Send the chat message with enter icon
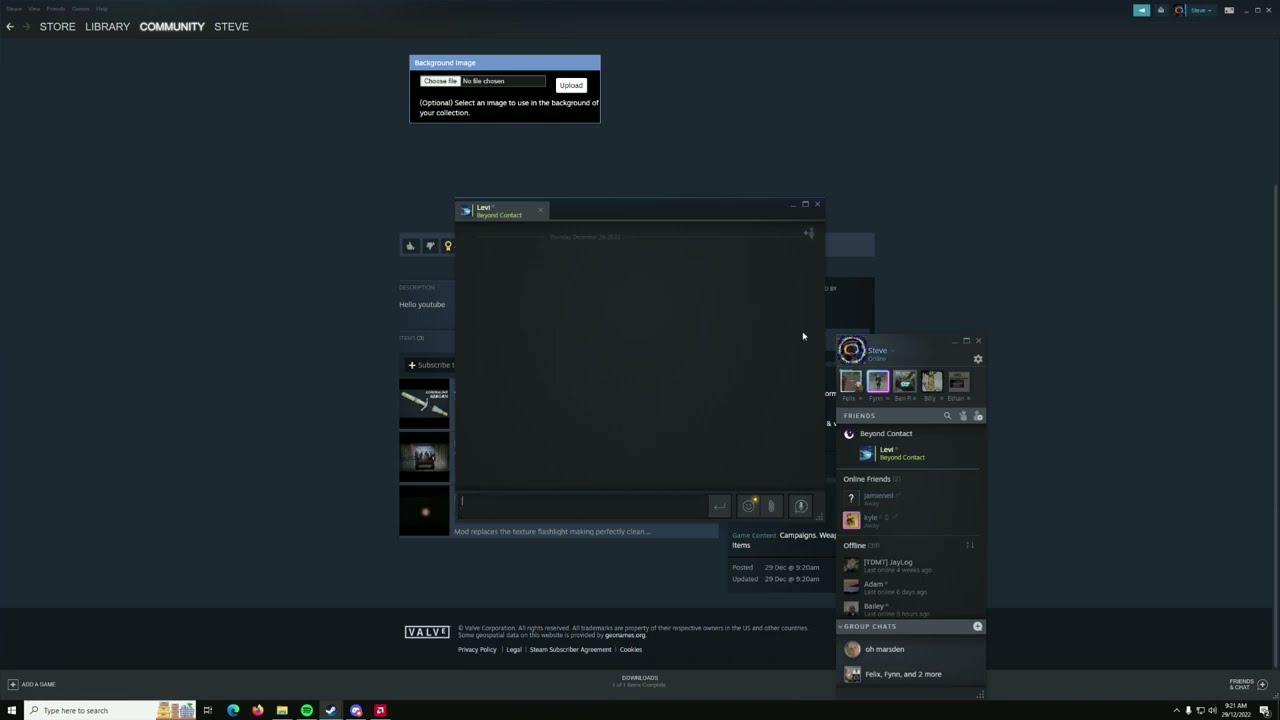The width and height of the screenshot is (1280, 720). point(719,506)
